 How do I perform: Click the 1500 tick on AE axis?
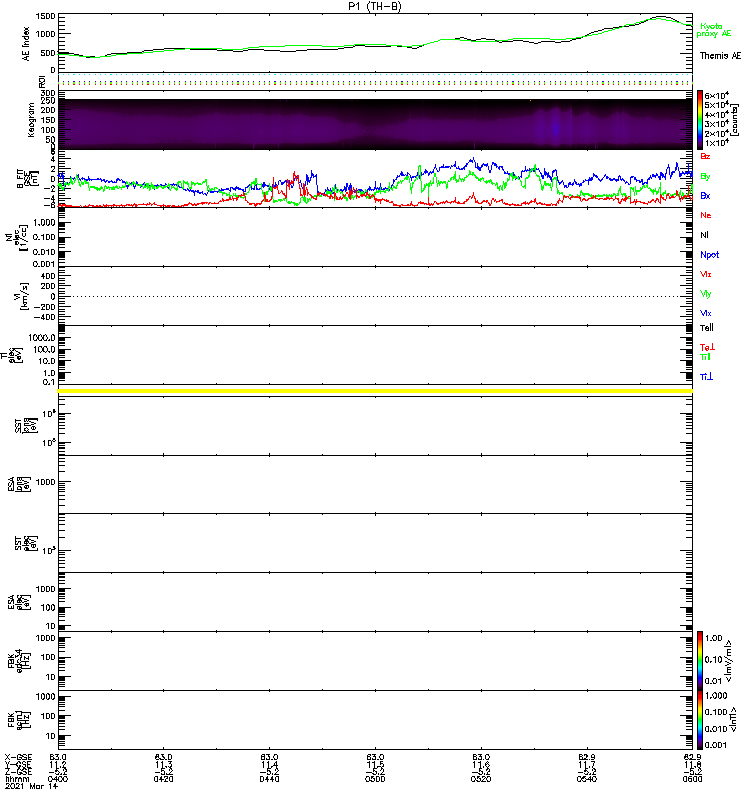pos(45,16)
